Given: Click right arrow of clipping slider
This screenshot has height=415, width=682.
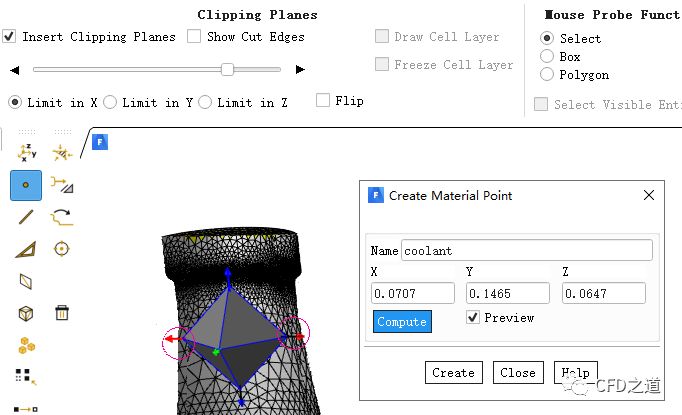Looking at the screenshot, I should coord(300,70).
